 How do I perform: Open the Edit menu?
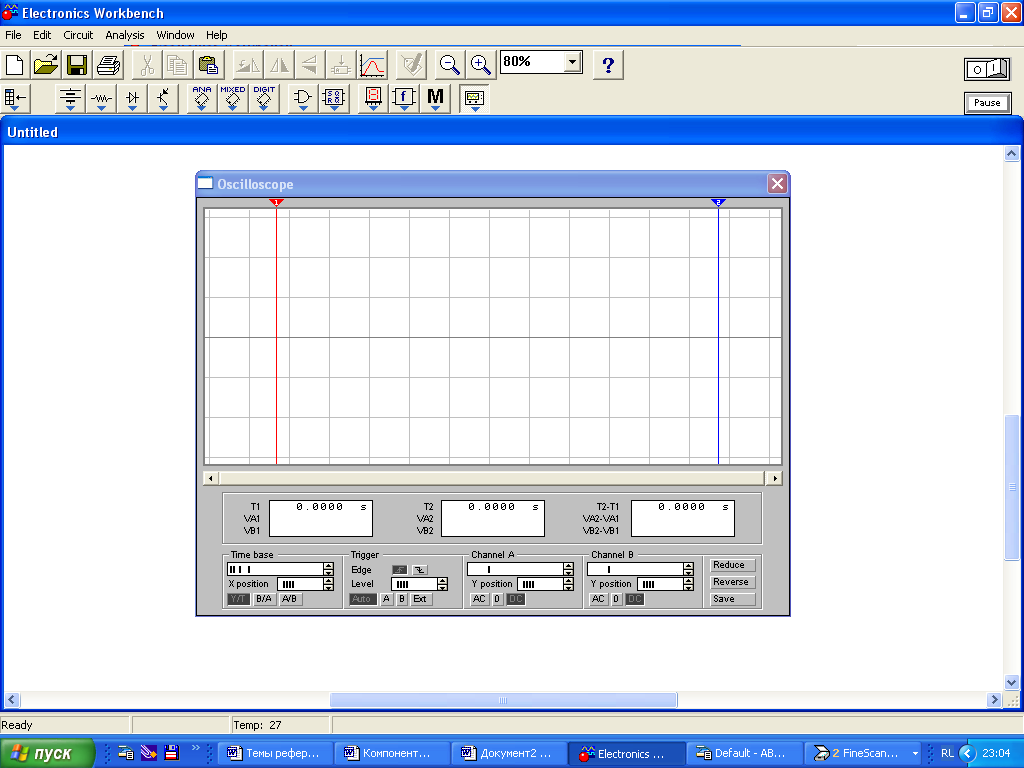click(x=42, y=35)
